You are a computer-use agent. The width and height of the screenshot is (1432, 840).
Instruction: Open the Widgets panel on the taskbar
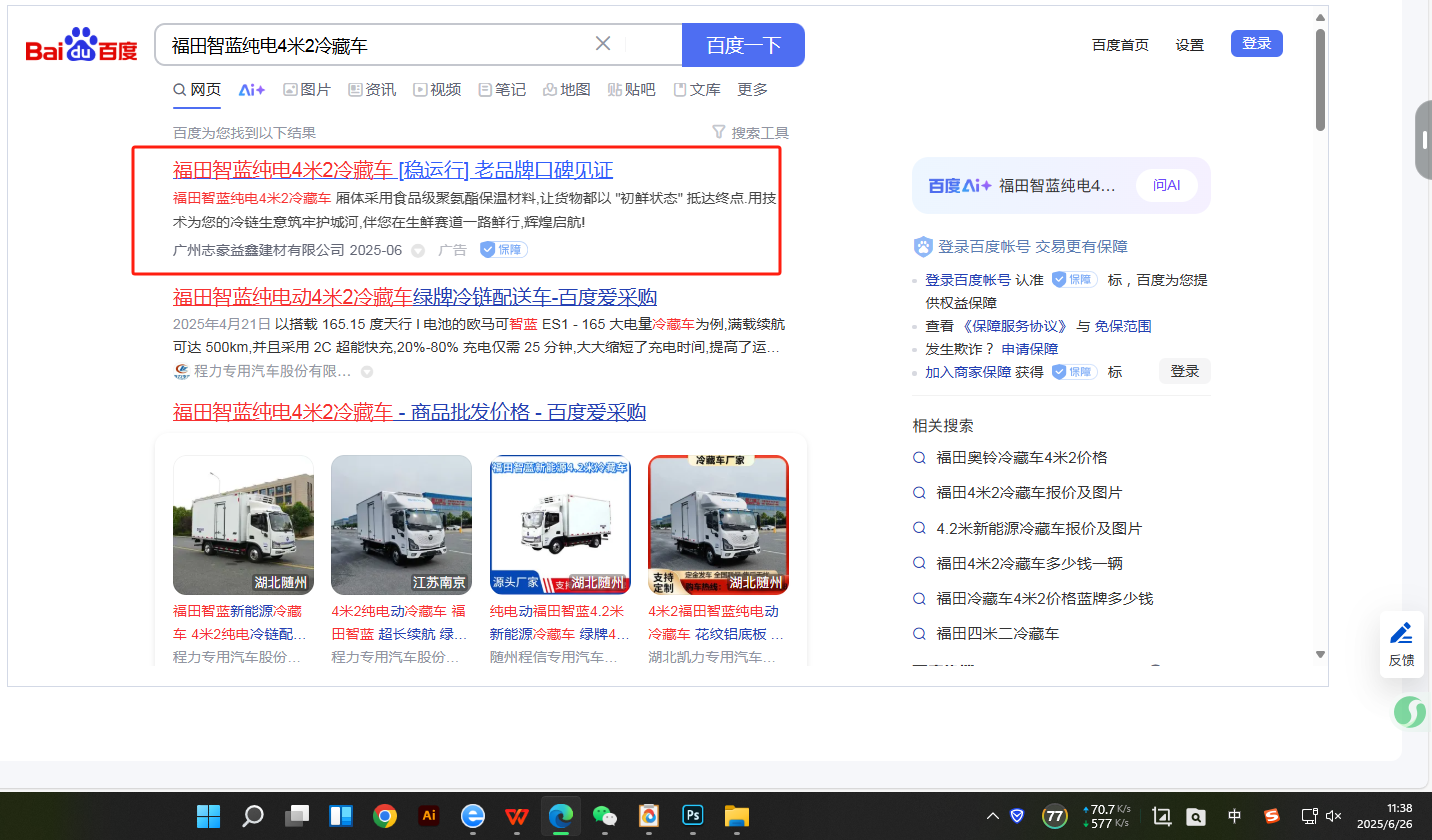click(x=341, y=816)
